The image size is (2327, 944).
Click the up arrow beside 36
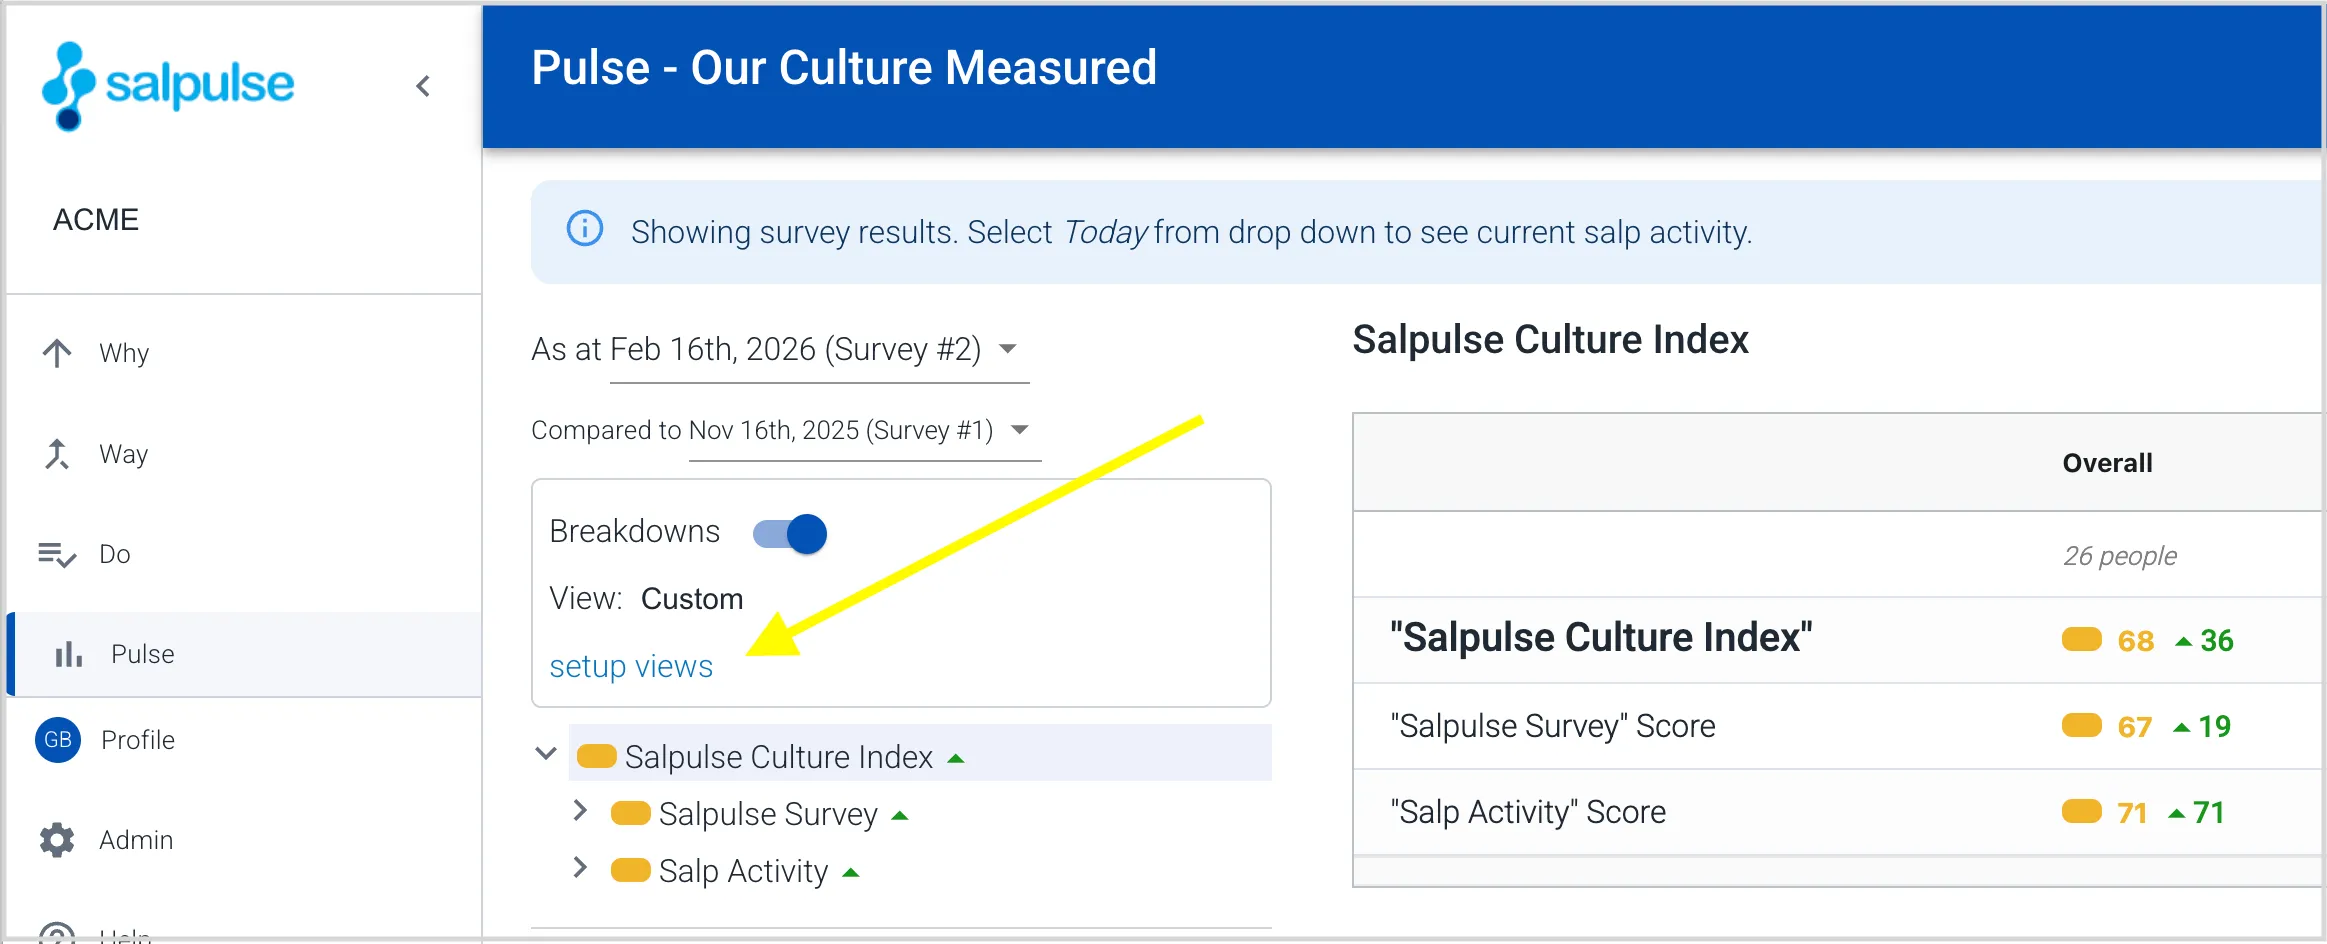[x=2184, y=641]
